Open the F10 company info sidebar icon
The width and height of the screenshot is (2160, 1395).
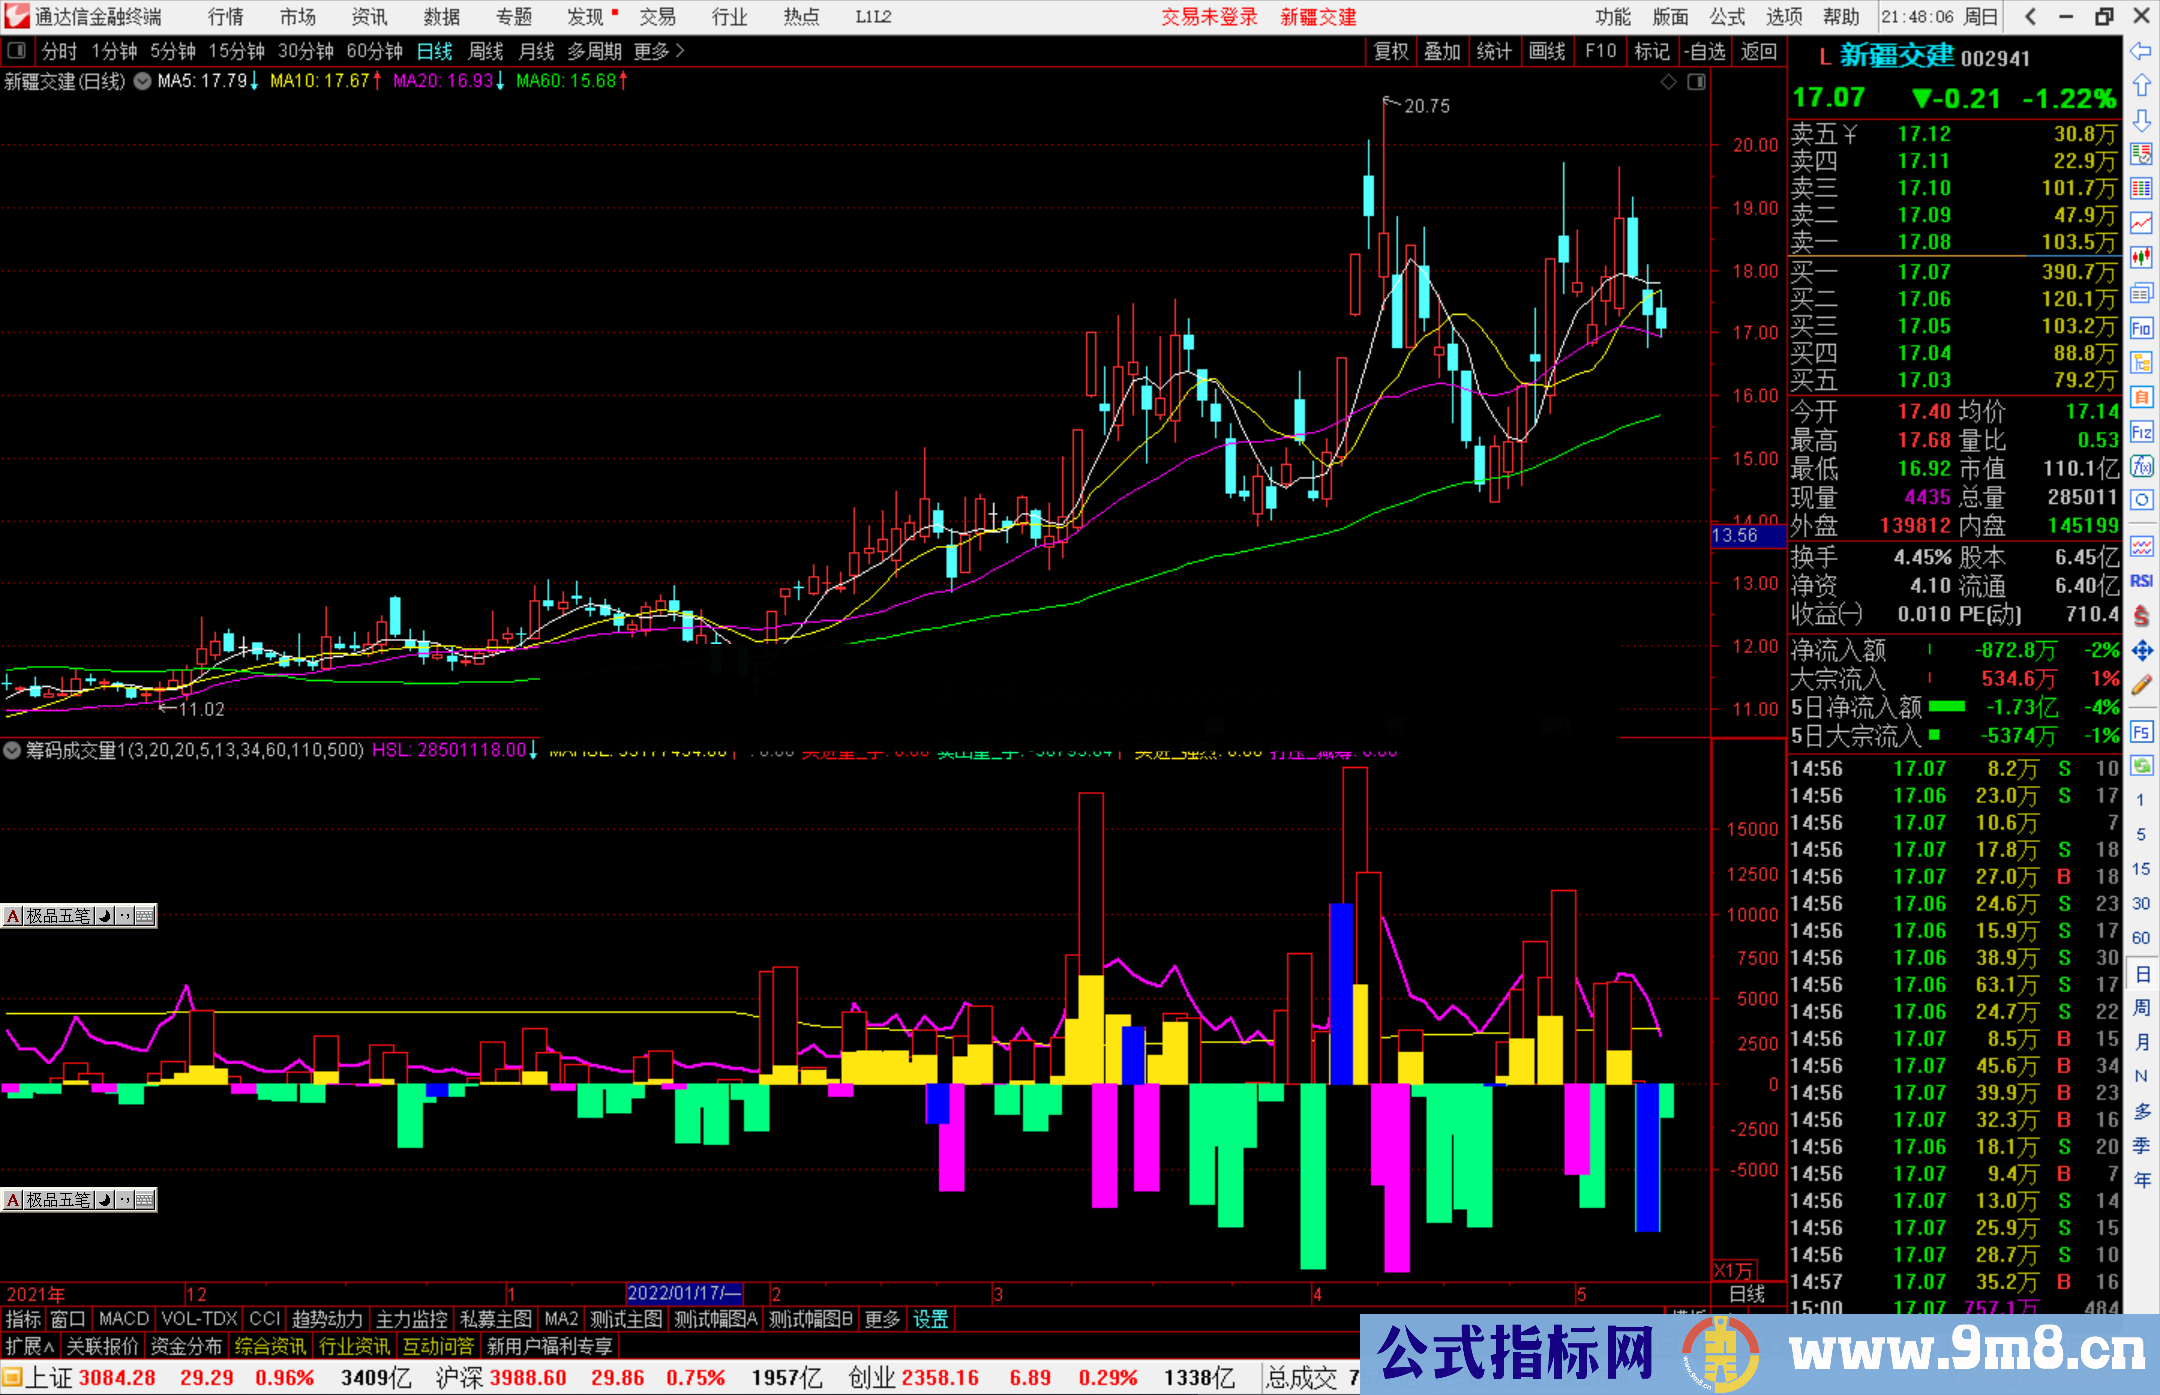coord(2141,328)
